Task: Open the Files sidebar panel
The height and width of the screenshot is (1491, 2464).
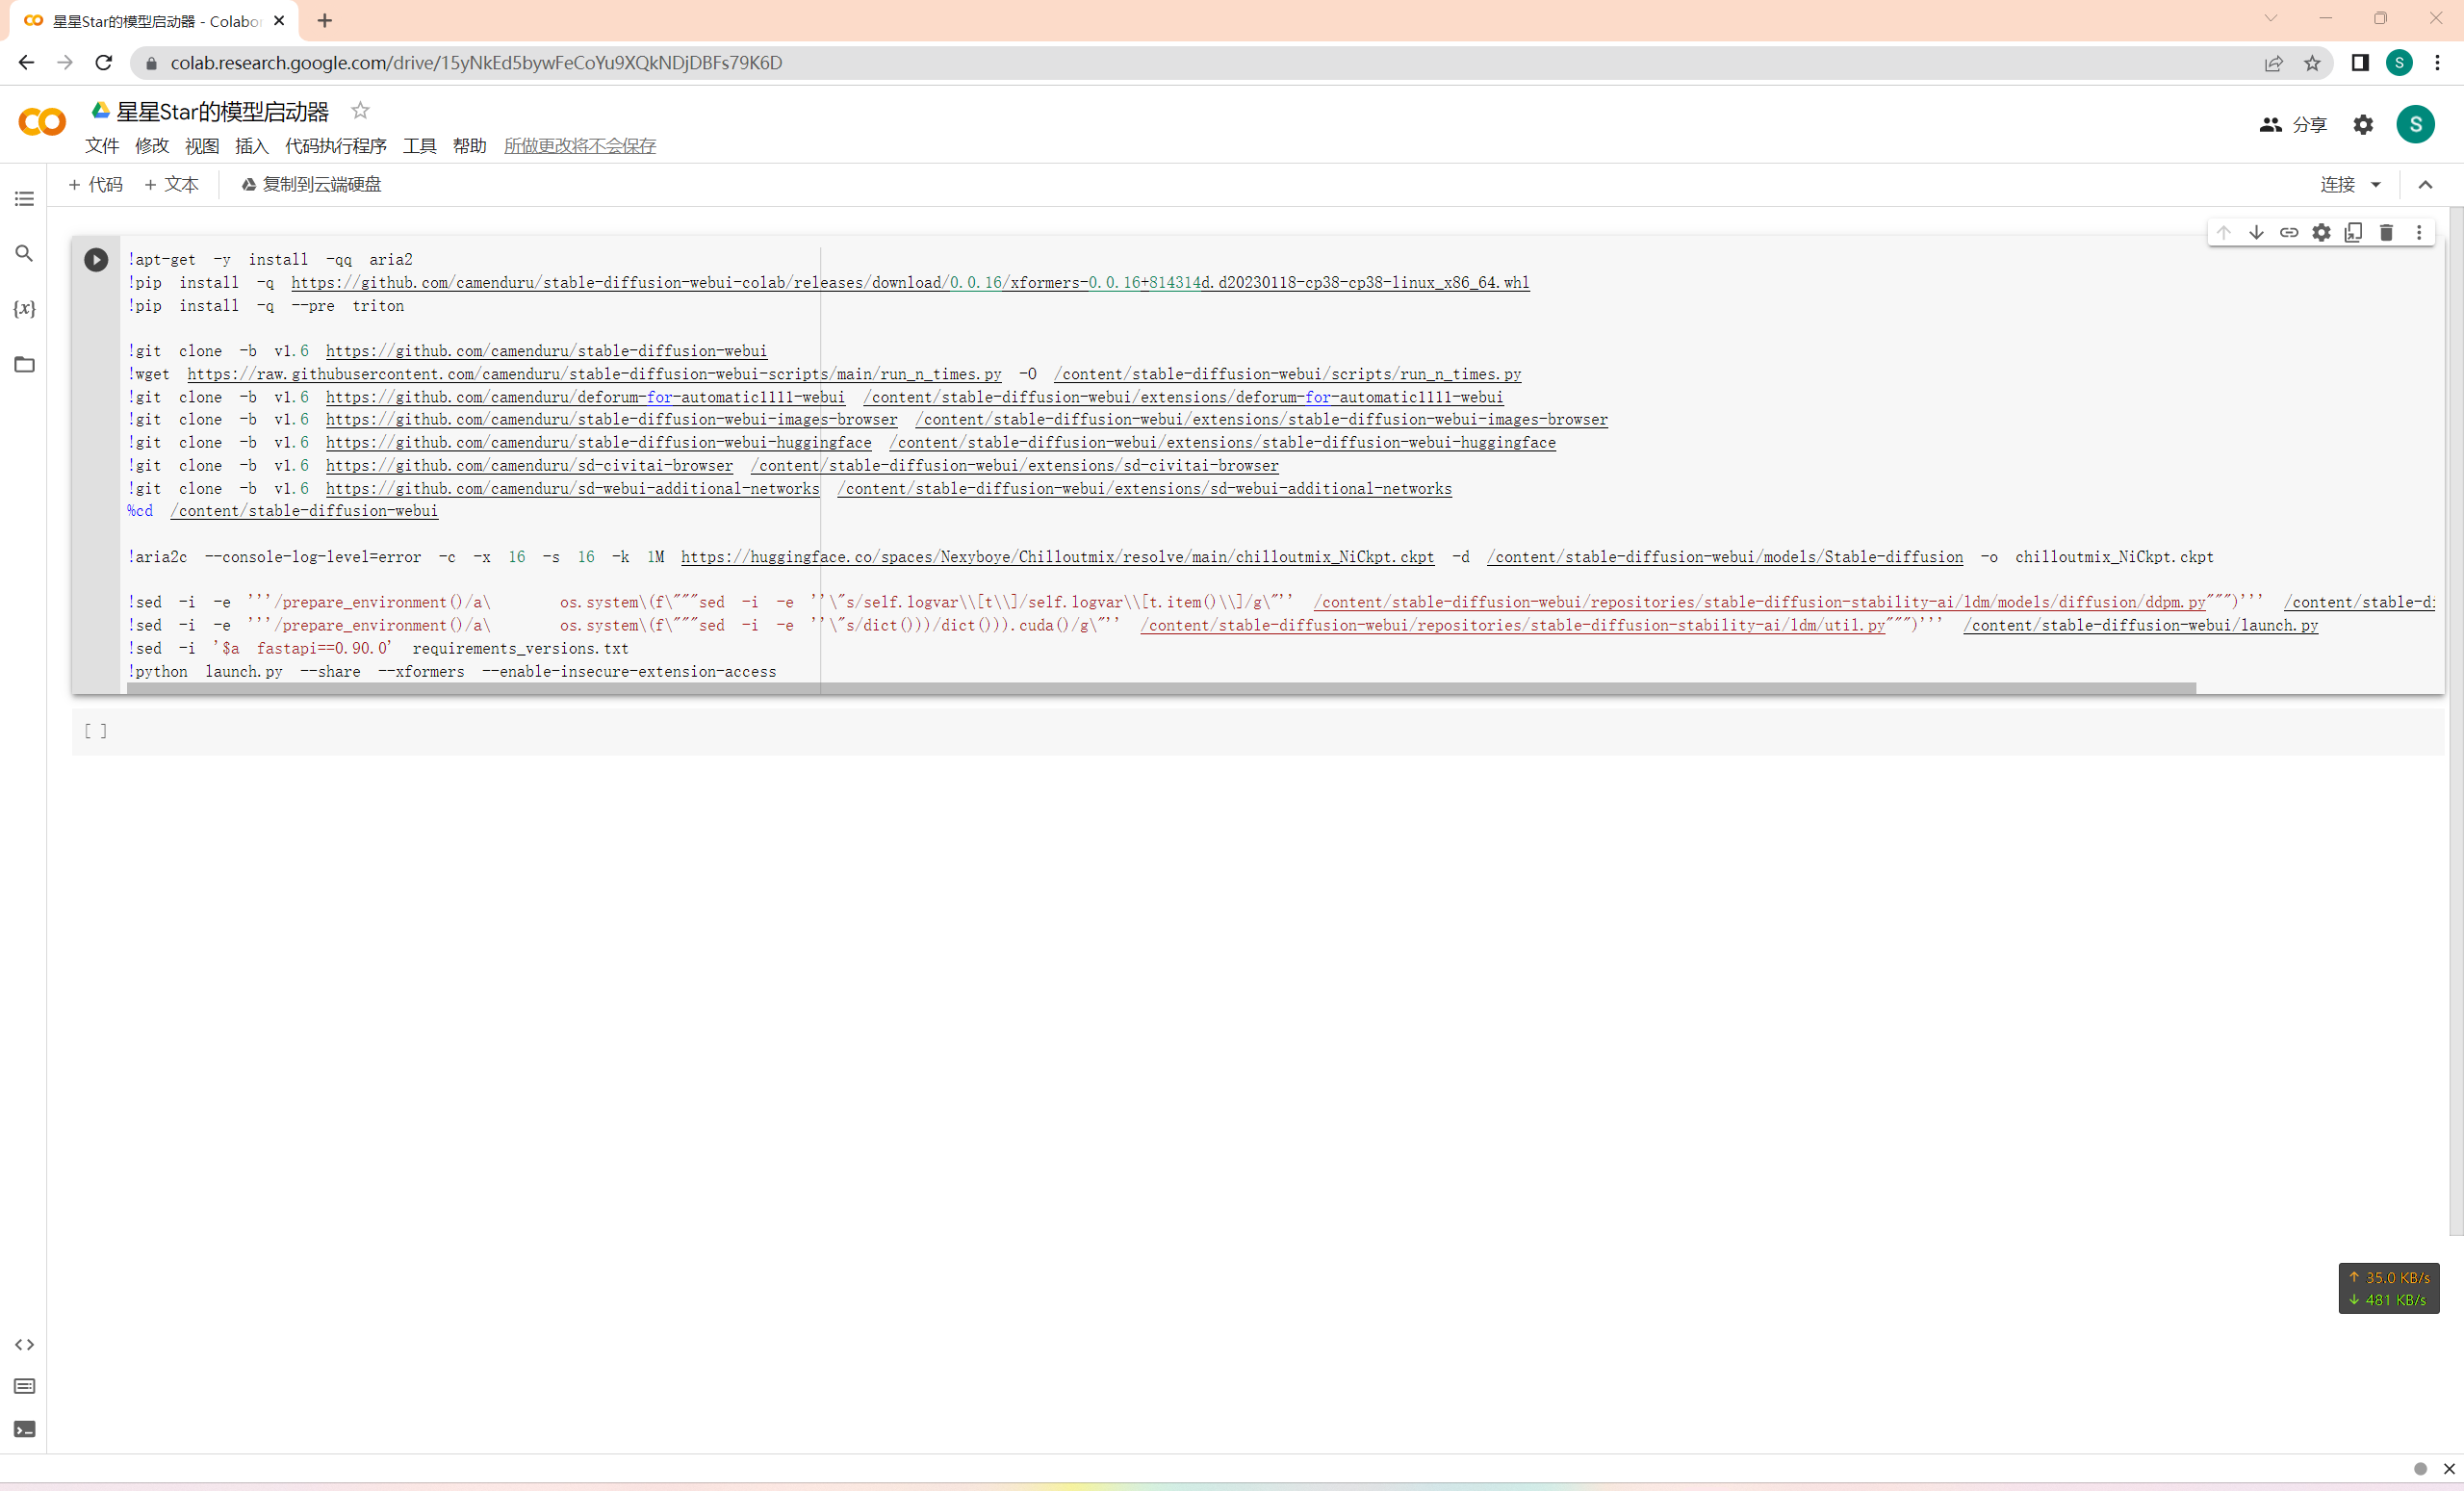Action: point(24,364)
